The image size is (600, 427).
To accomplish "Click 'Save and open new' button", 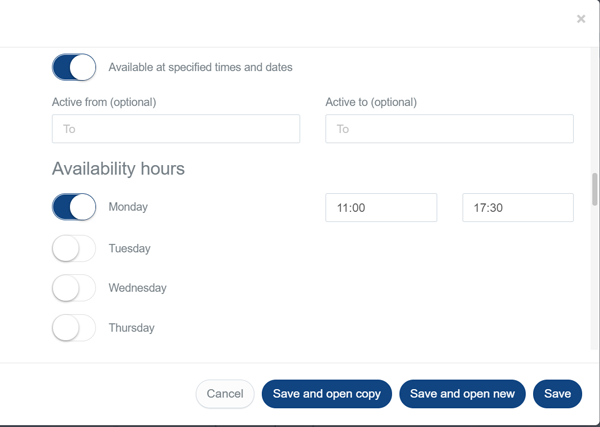I will point(462,394).
